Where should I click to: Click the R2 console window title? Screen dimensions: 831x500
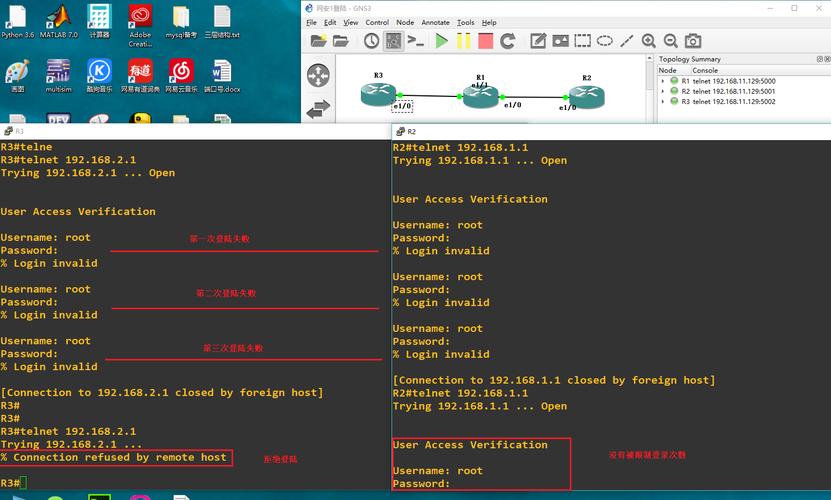pos(412,131)
